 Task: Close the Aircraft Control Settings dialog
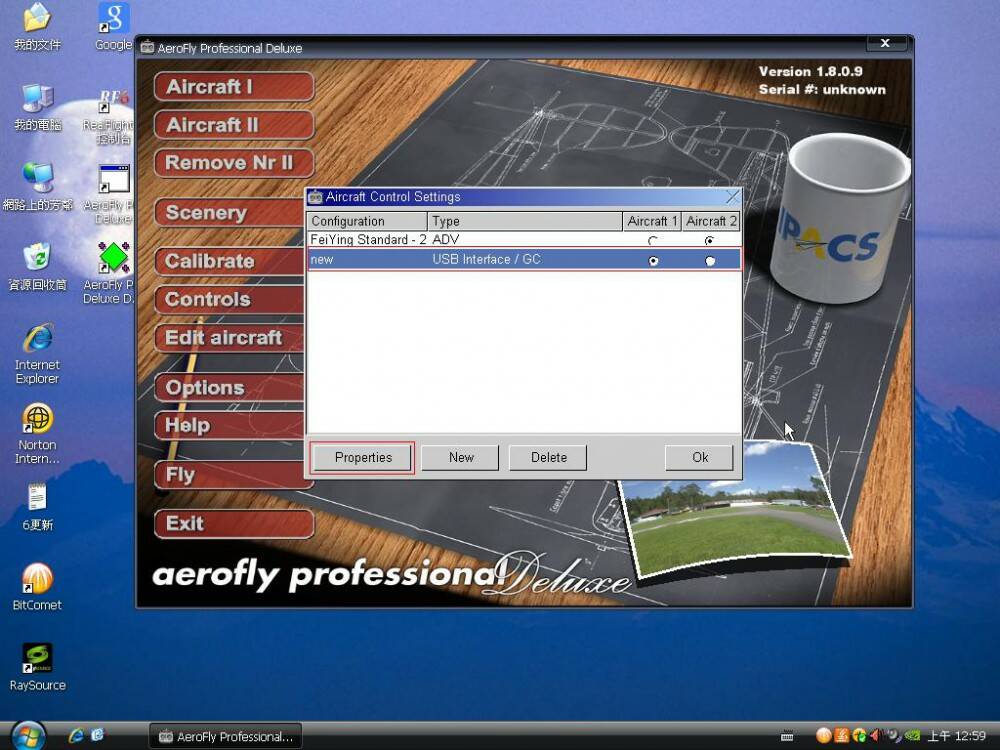coord(732,196)
